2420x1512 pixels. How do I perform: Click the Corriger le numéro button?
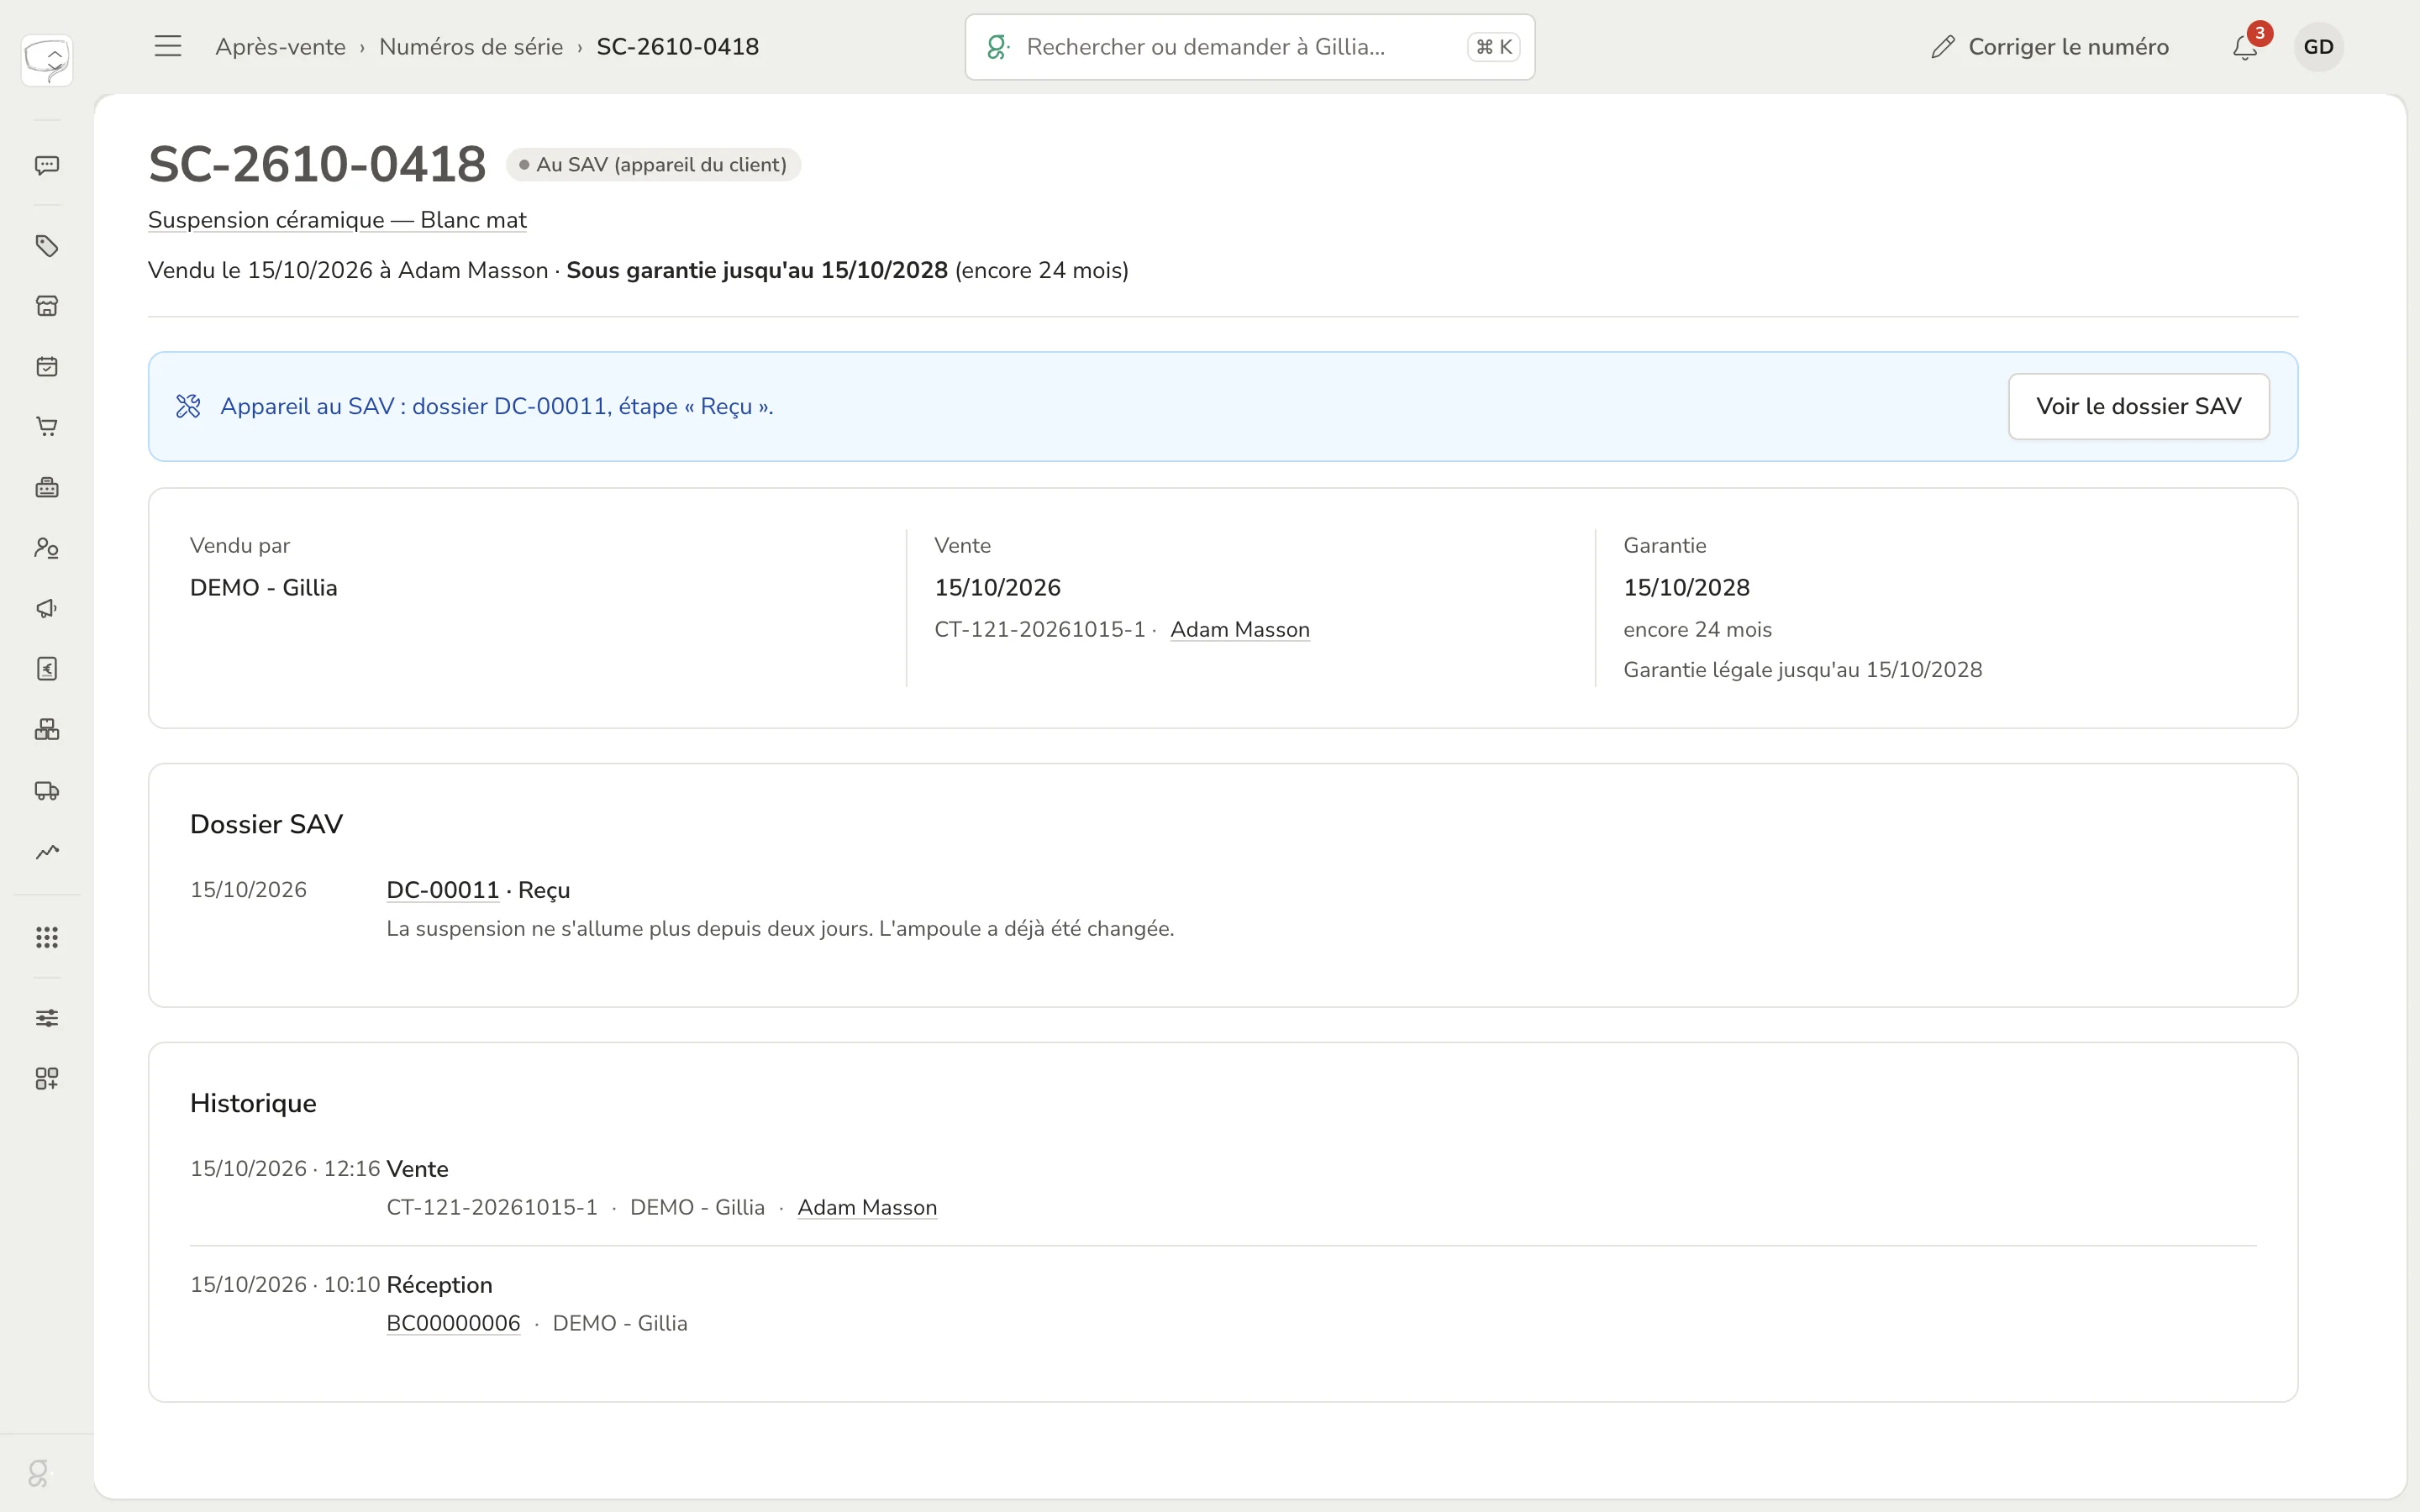pos(2050,47)
